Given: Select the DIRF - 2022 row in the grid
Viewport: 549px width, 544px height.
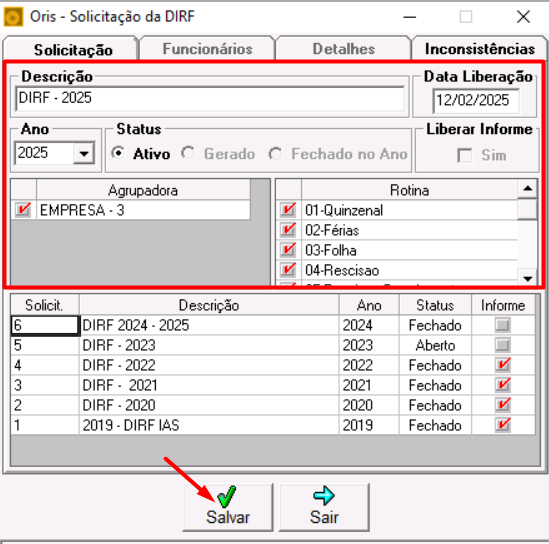Looking at the screenshot, I should coord(273,365).
